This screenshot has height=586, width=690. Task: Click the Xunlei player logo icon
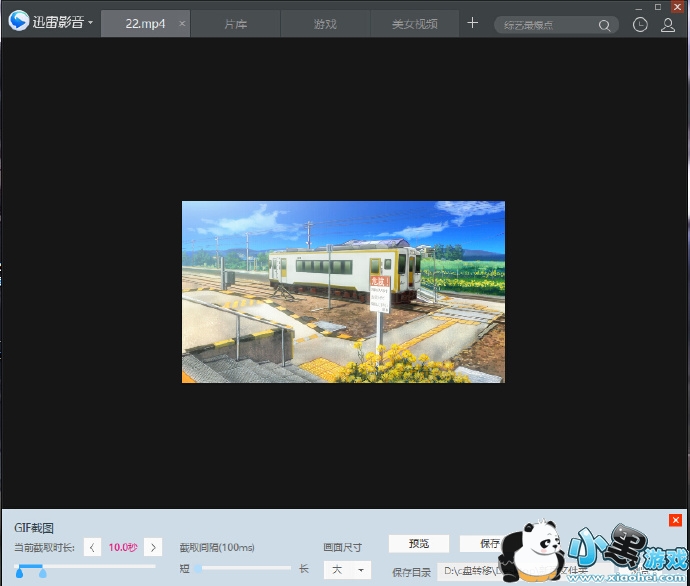(18, 21)
